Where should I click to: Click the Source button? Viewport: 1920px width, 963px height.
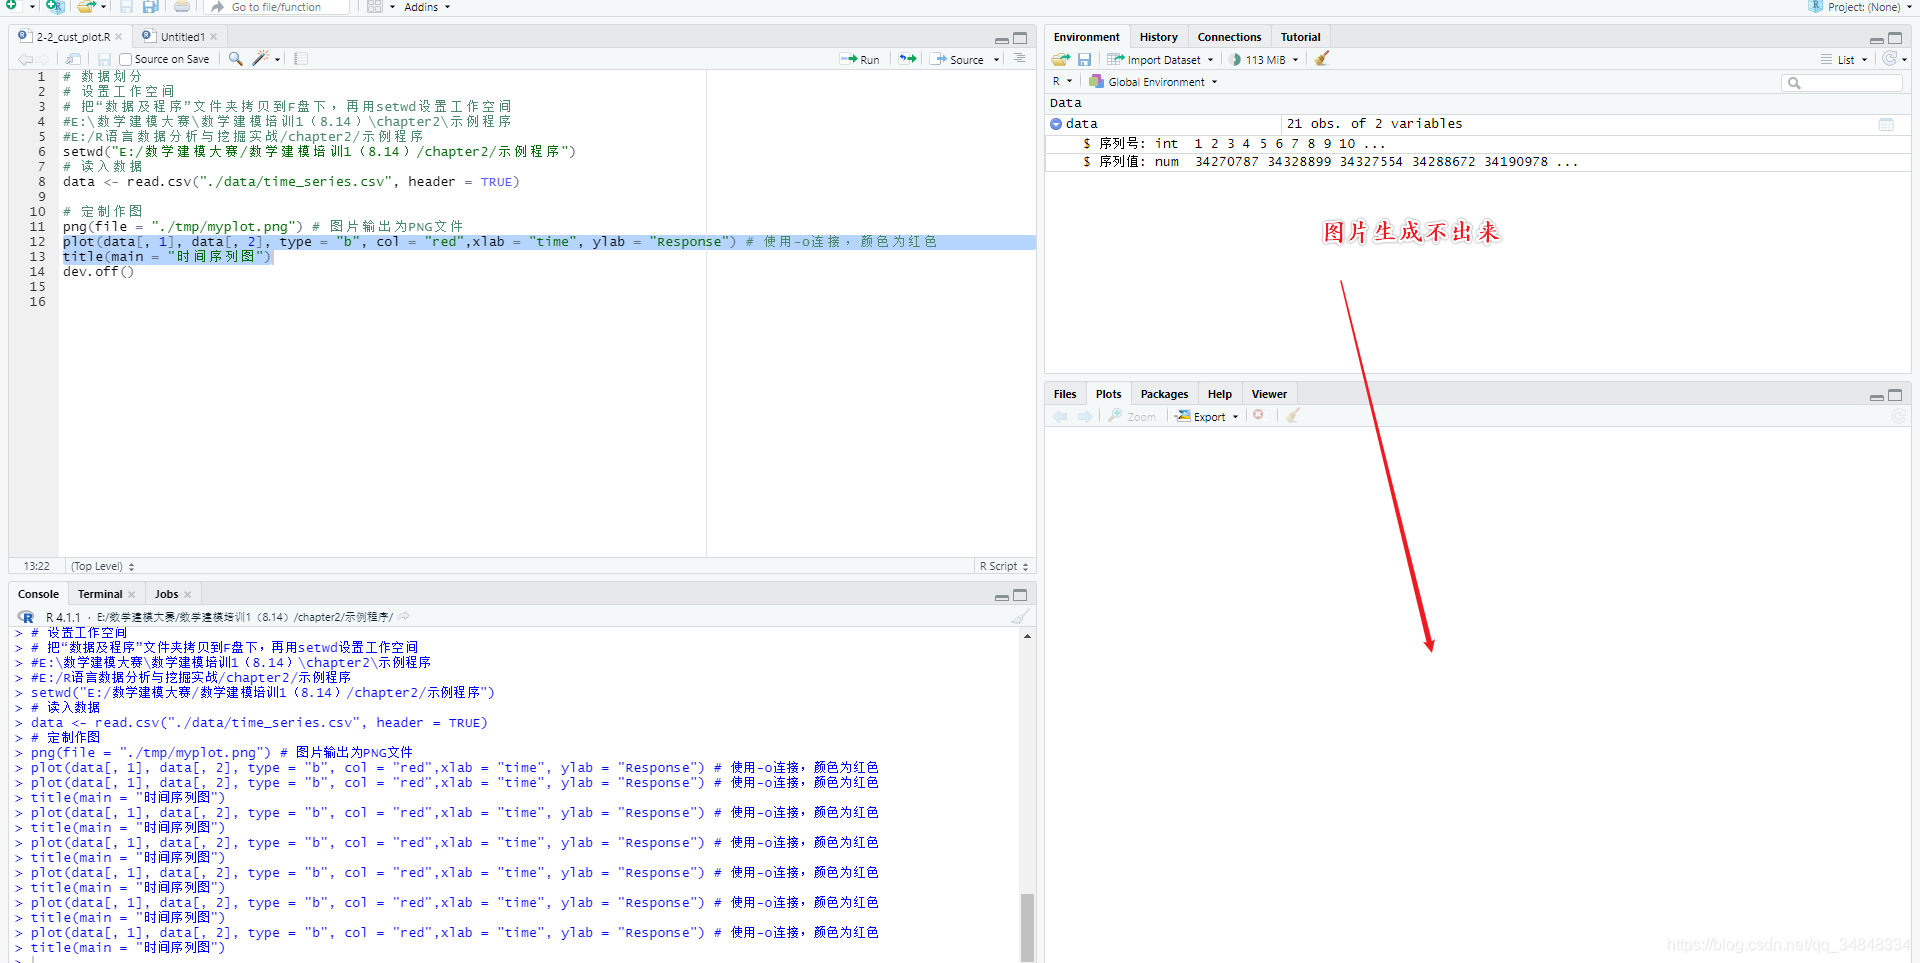click(x=957, y=60)
